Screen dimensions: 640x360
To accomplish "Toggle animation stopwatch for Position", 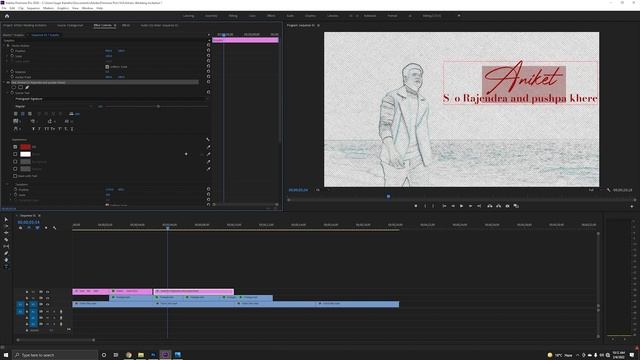I will [12, 51].
